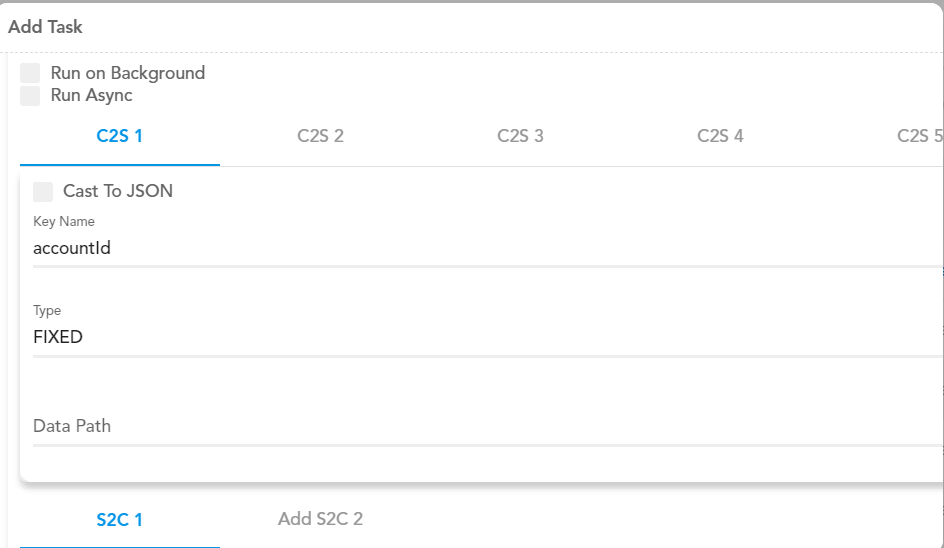The image size is (944, 548).
Task: Switch to the C2S 2 tab
Action: (320, 136)
